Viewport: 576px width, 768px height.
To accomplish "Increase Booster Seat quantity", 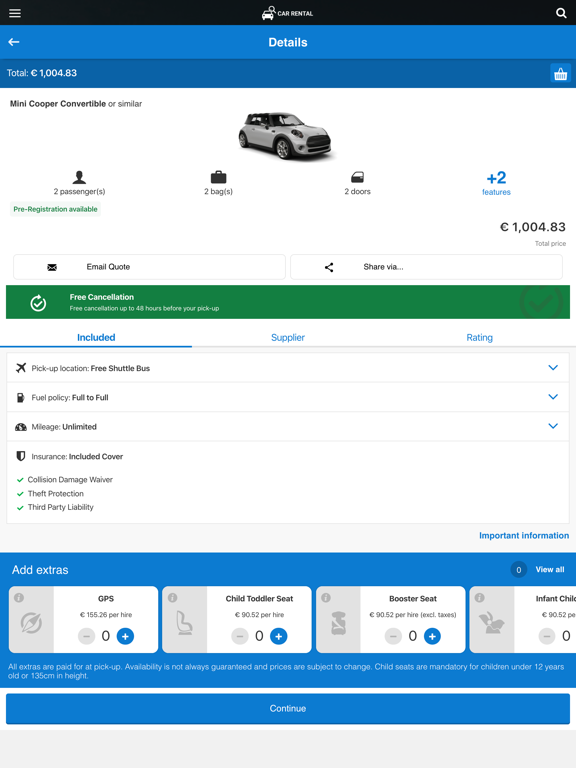I will click(x=432, y=636).
